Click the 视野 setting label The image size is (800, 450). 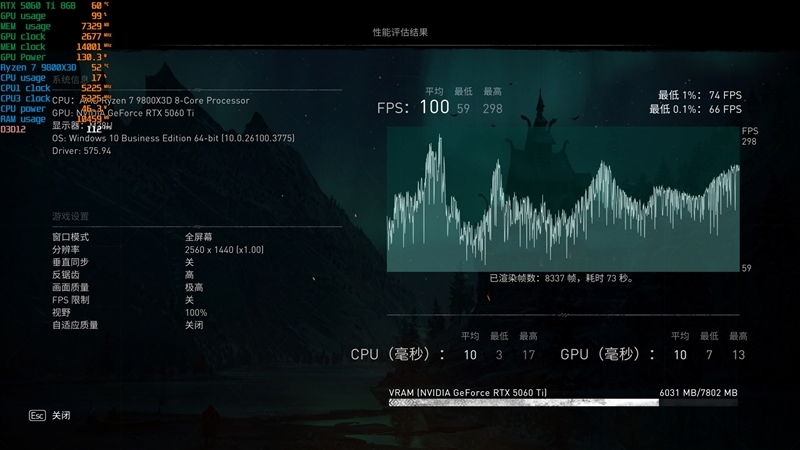point(61,312)
